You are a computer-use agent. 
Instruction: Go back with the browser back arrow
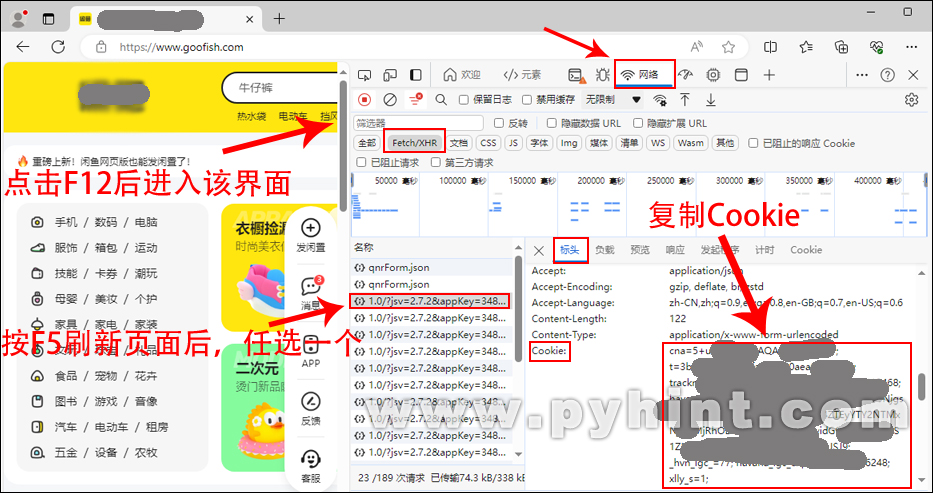pyautogui.click(x=23, y=47)
